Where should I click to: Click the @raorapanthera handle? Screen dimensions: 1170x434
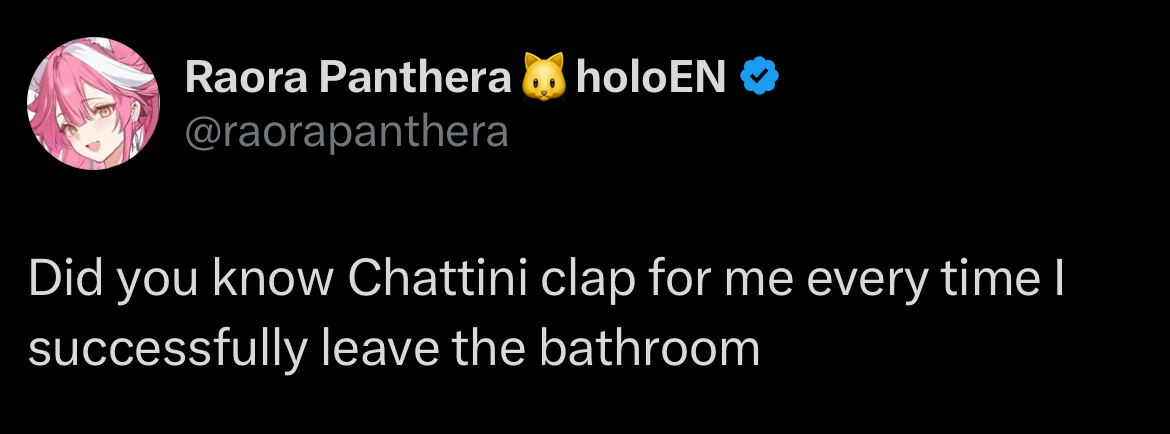346,131
